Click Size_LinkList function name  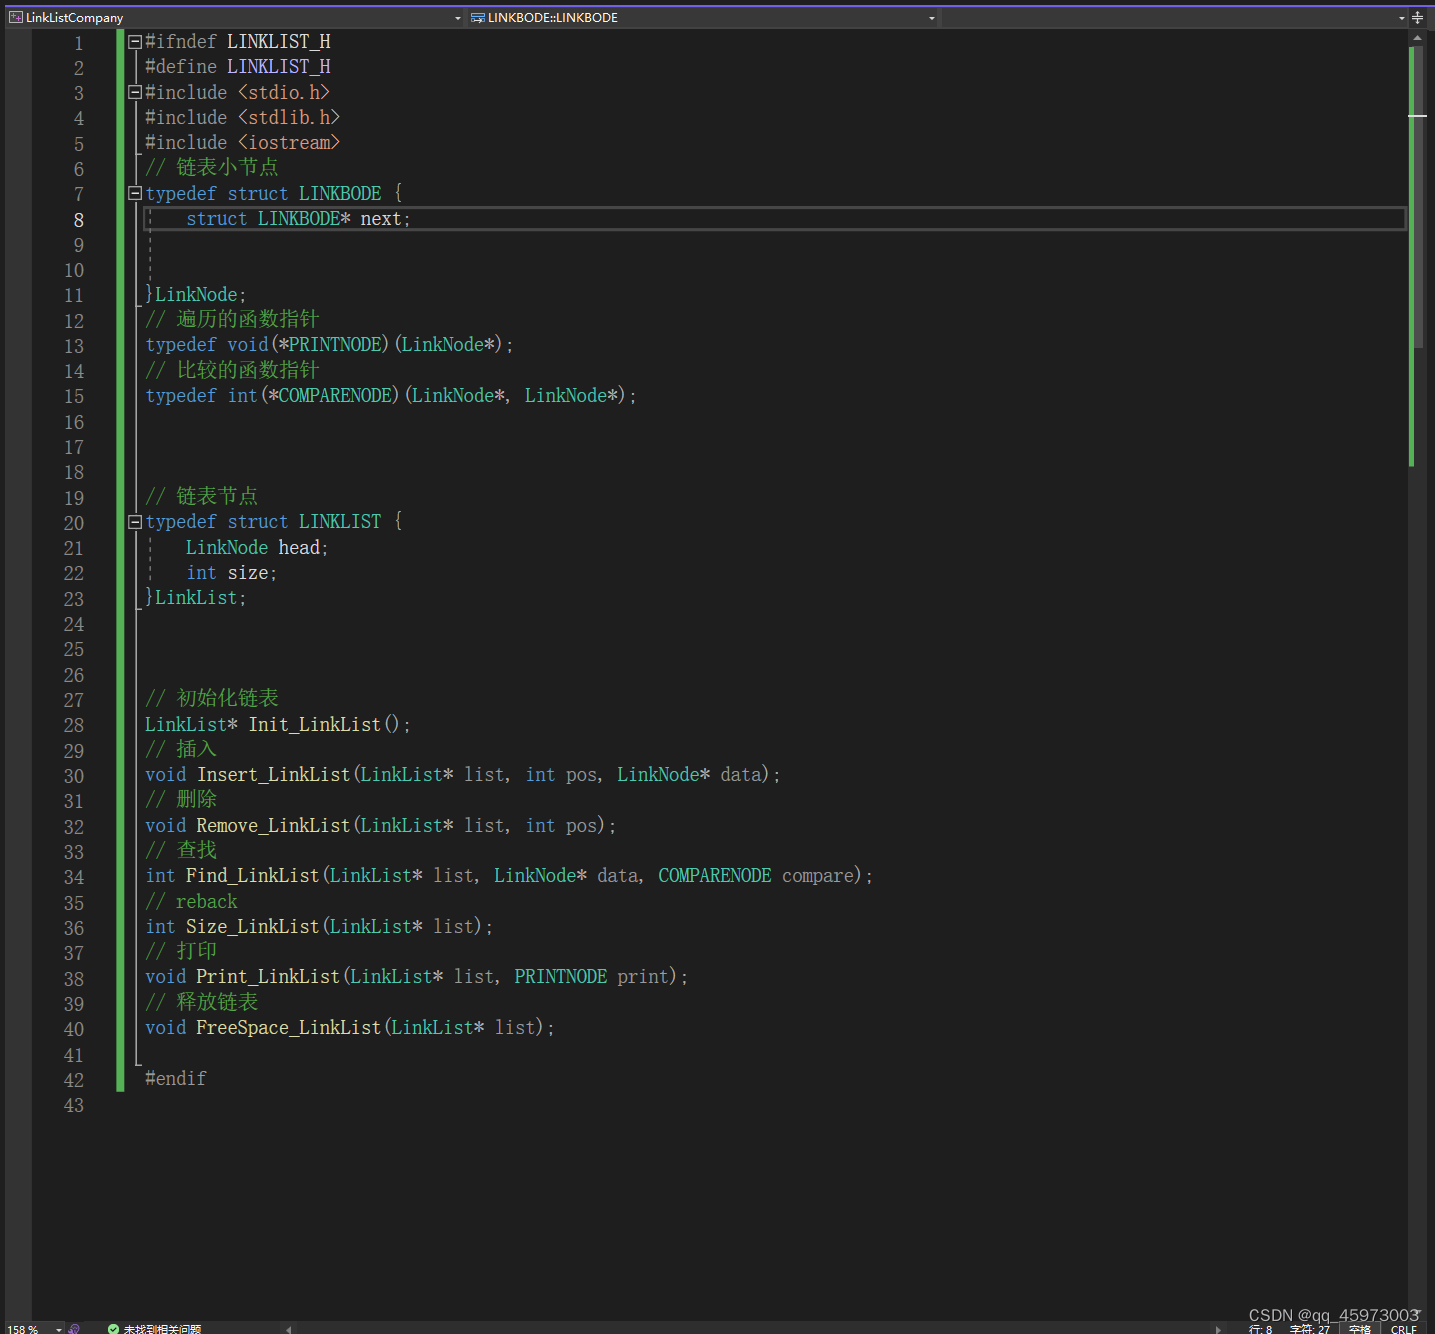(253, 926)
